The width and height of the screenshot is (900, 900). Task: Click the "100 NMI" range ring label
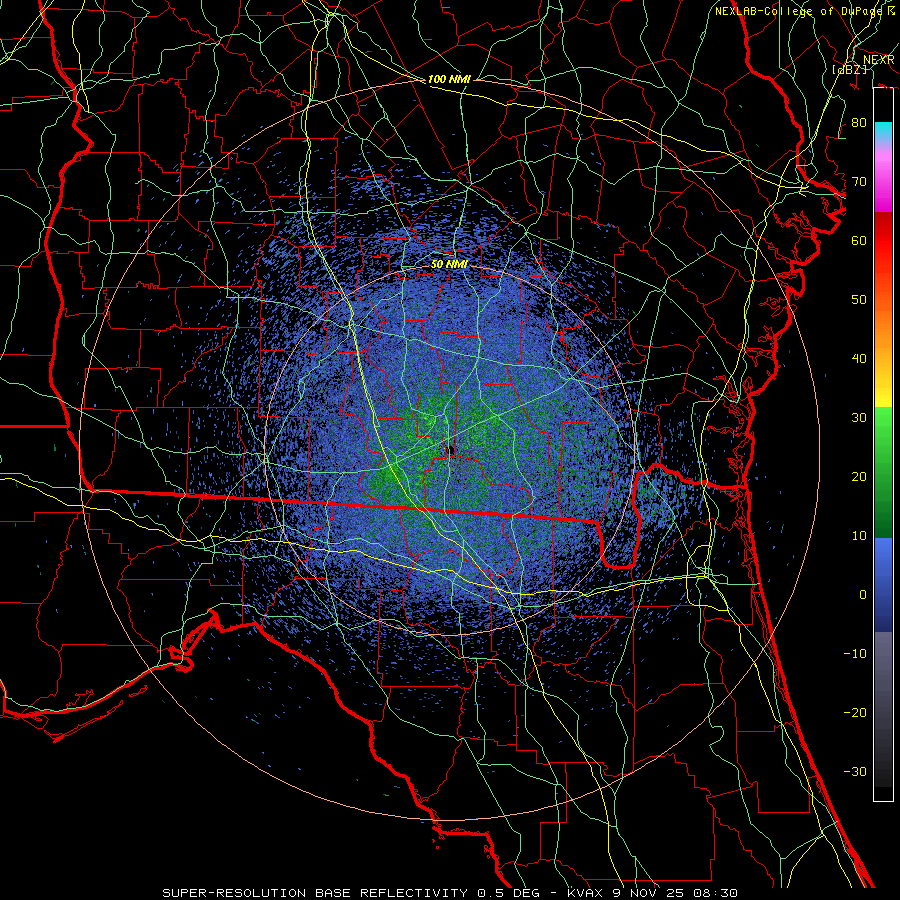point(449,79)
